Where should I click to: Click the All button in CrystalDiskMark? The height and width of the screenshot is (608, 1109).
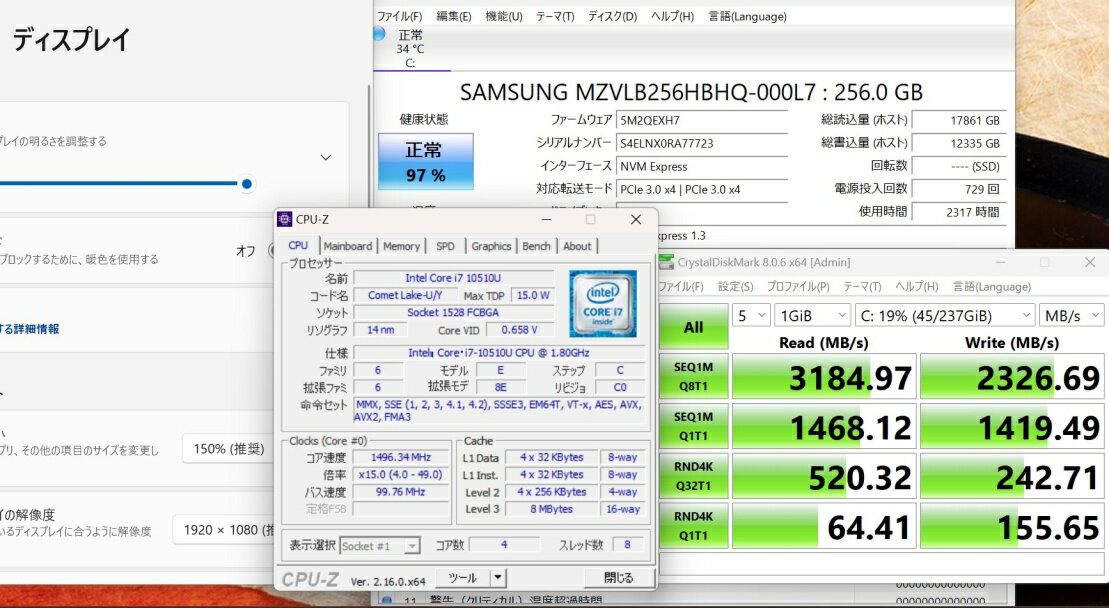[x=693, y=327]
